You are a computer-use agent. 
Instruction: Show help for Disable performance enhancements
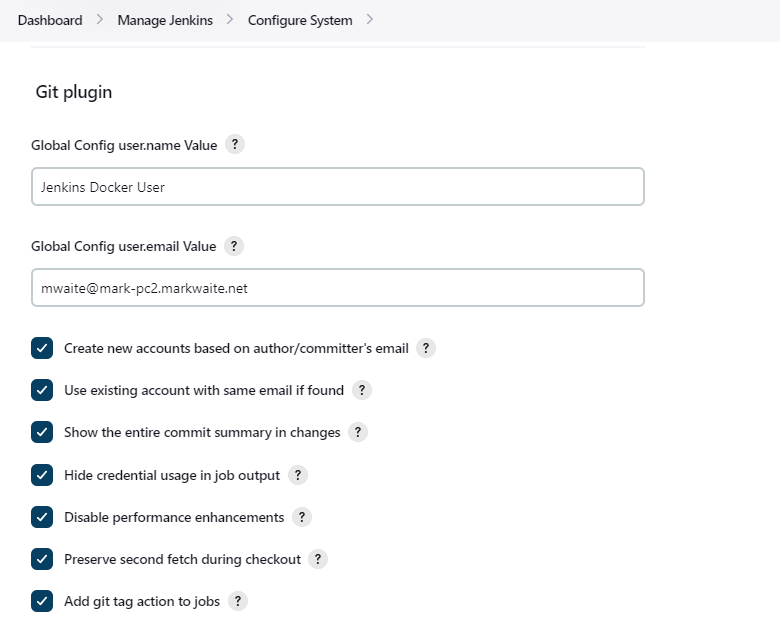pyautogui.click(x=301, y=518)
